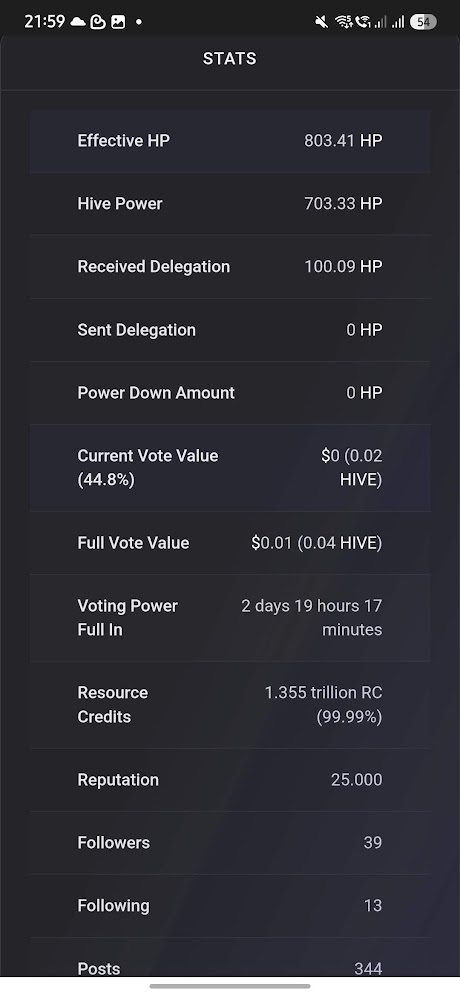Tap the cloud icon in status bar
The width and height of the screenshot is (460, 995).
[77, 22]
